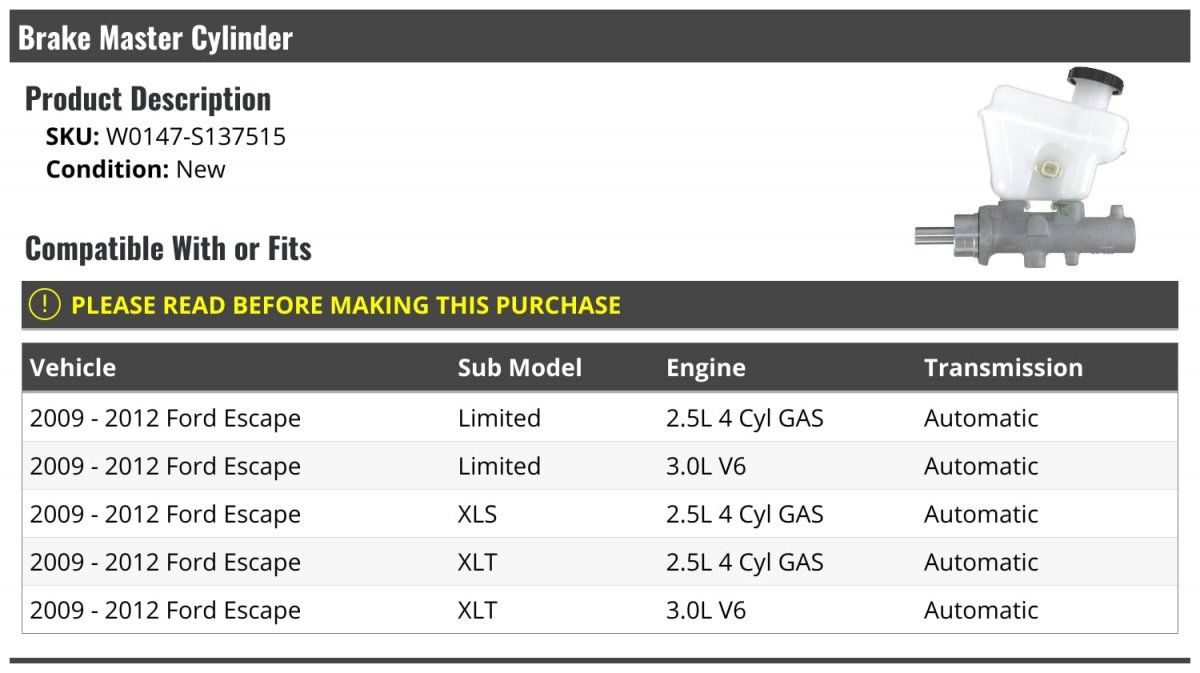1200x673 pixels.
Task: Click the Product Description heading
Action: pyautogui.click(x=148, y=98)
